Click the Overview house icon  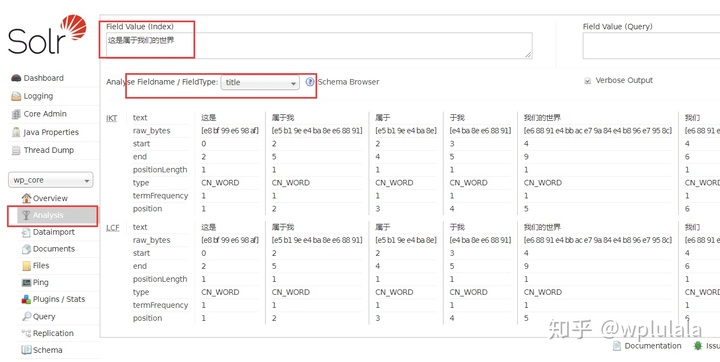tap(27, 198)
